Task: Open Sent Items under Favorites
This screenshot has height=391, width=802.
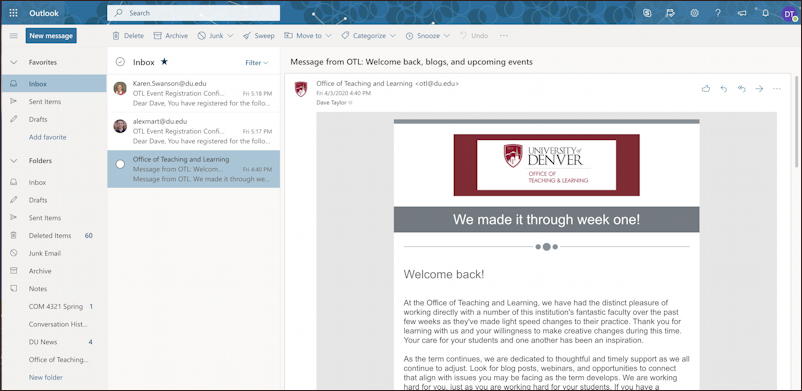Action: 53,102
